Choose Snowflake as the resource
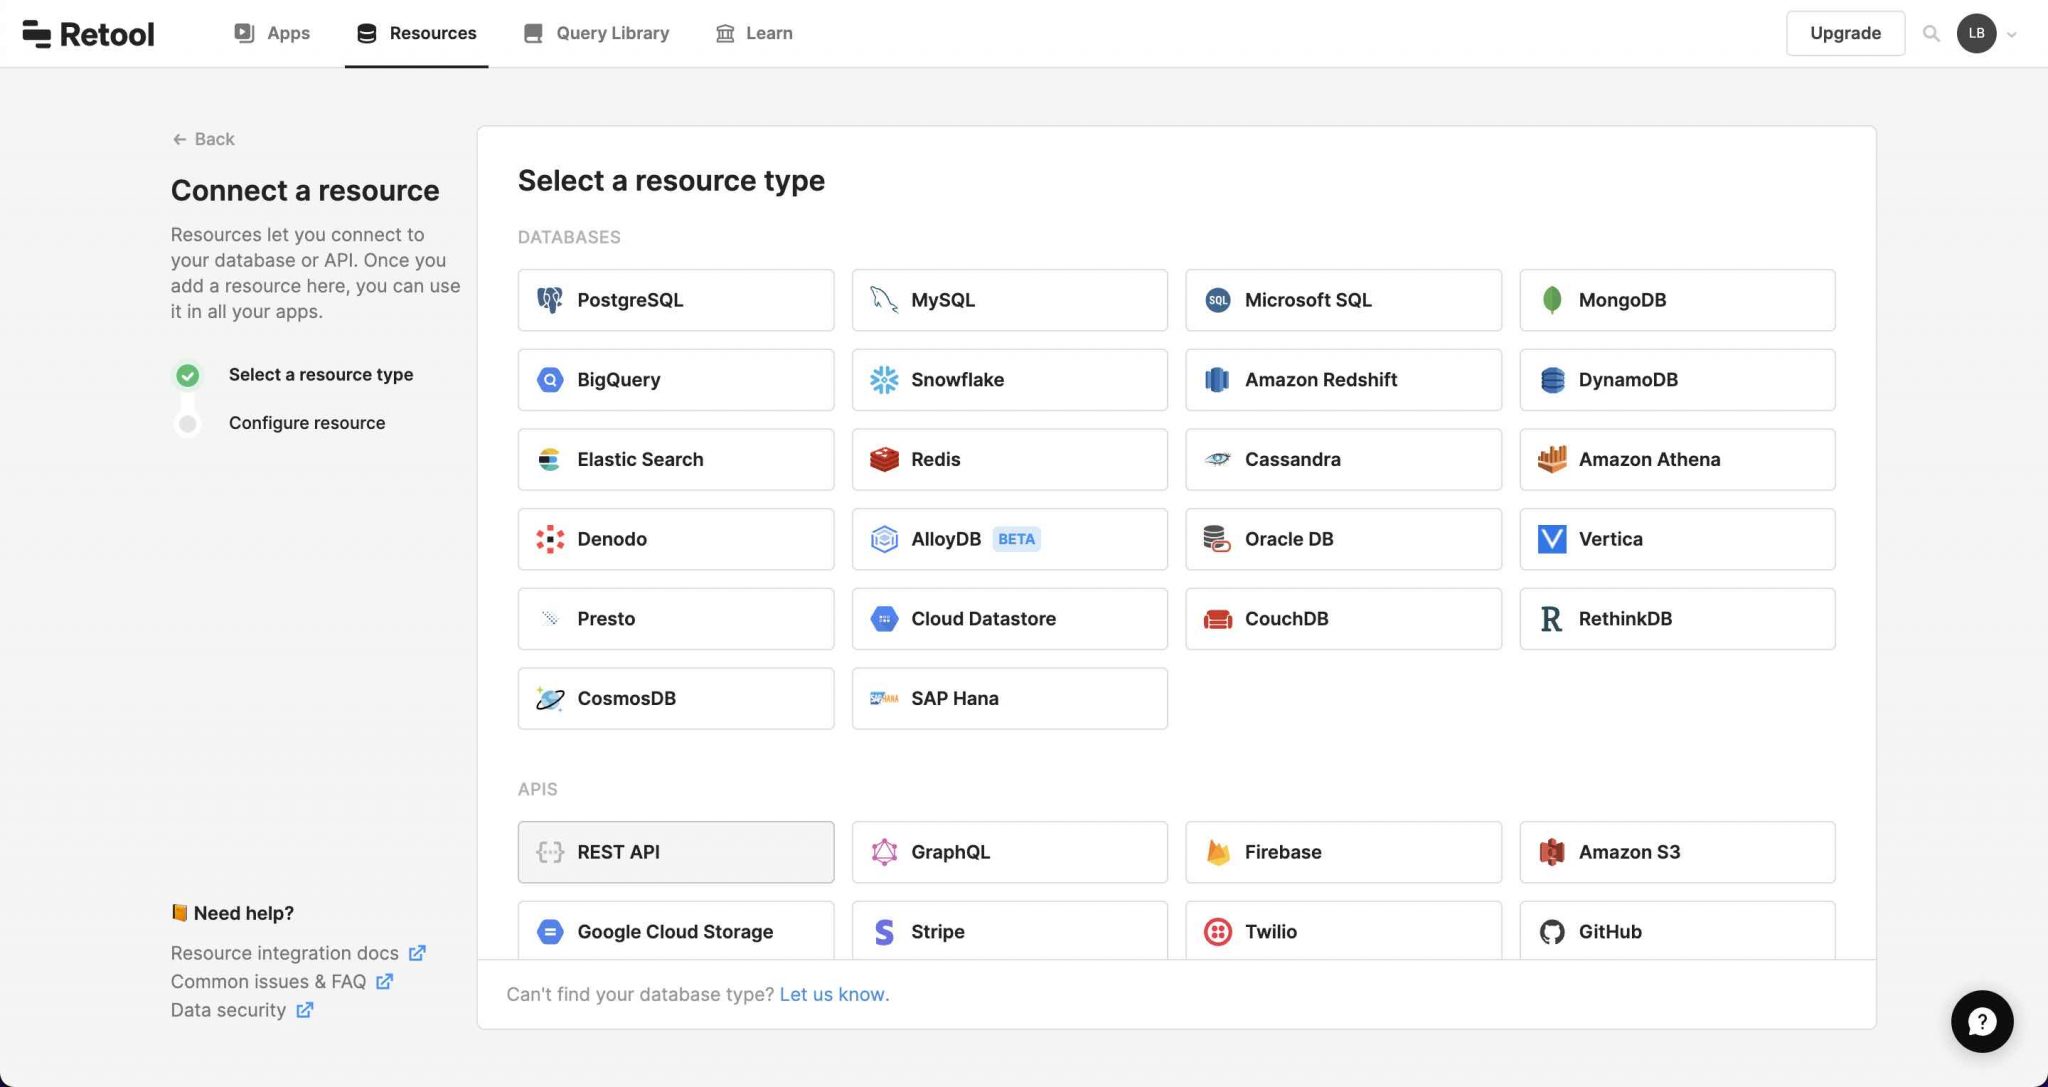 (x=1009, y=379)
